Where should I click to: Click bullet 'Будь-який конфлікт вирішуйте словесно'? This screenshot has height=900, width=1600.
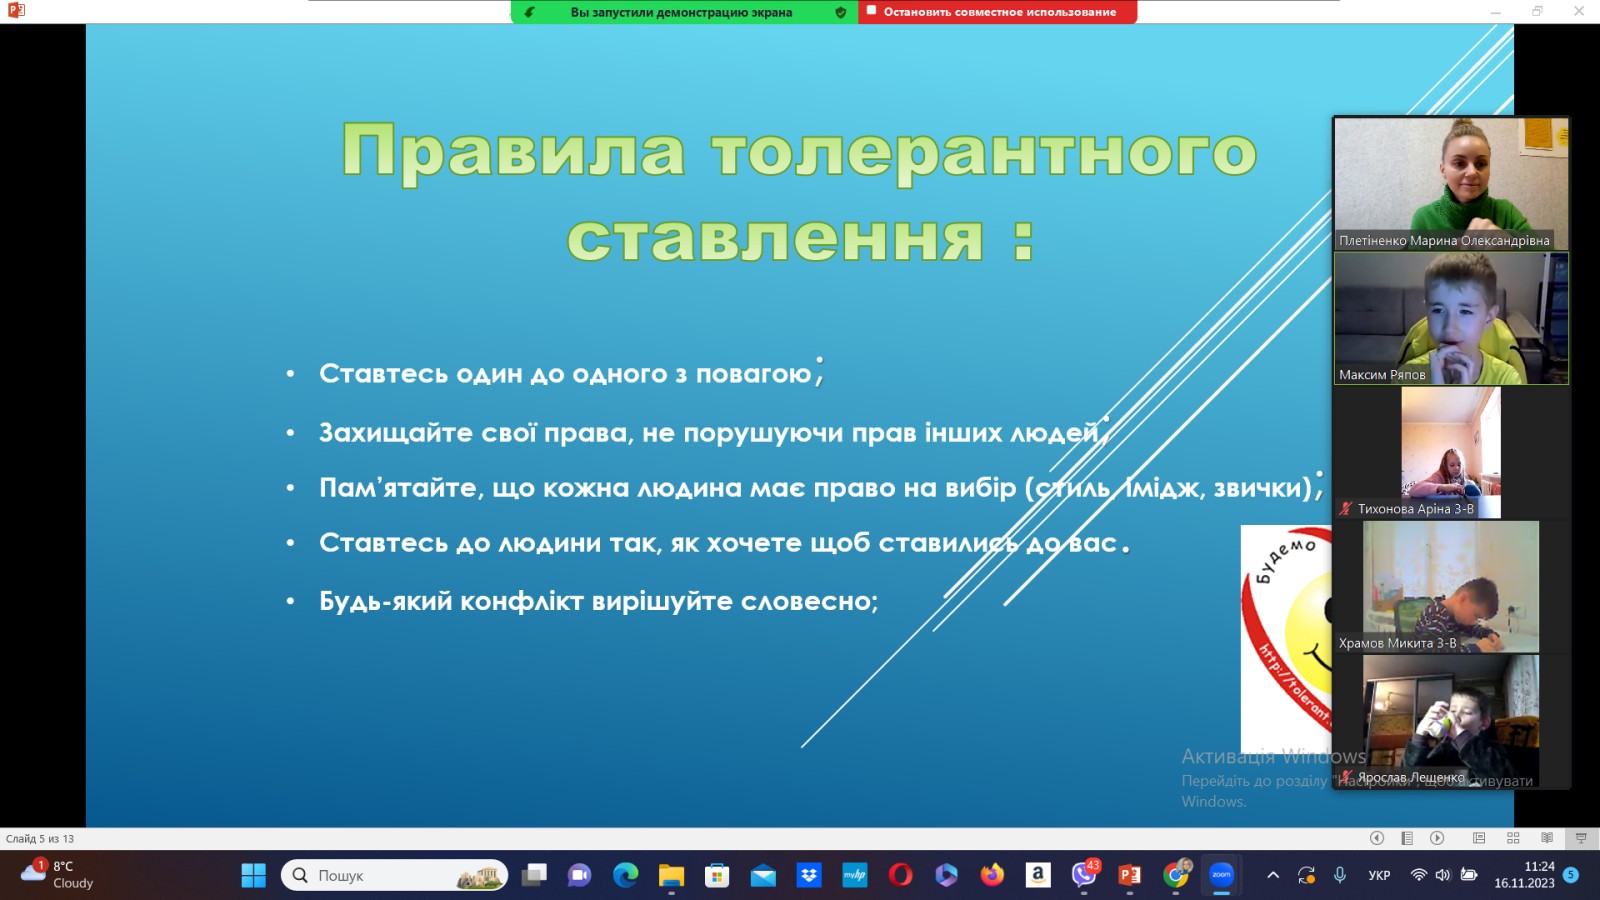coord(598,601)
